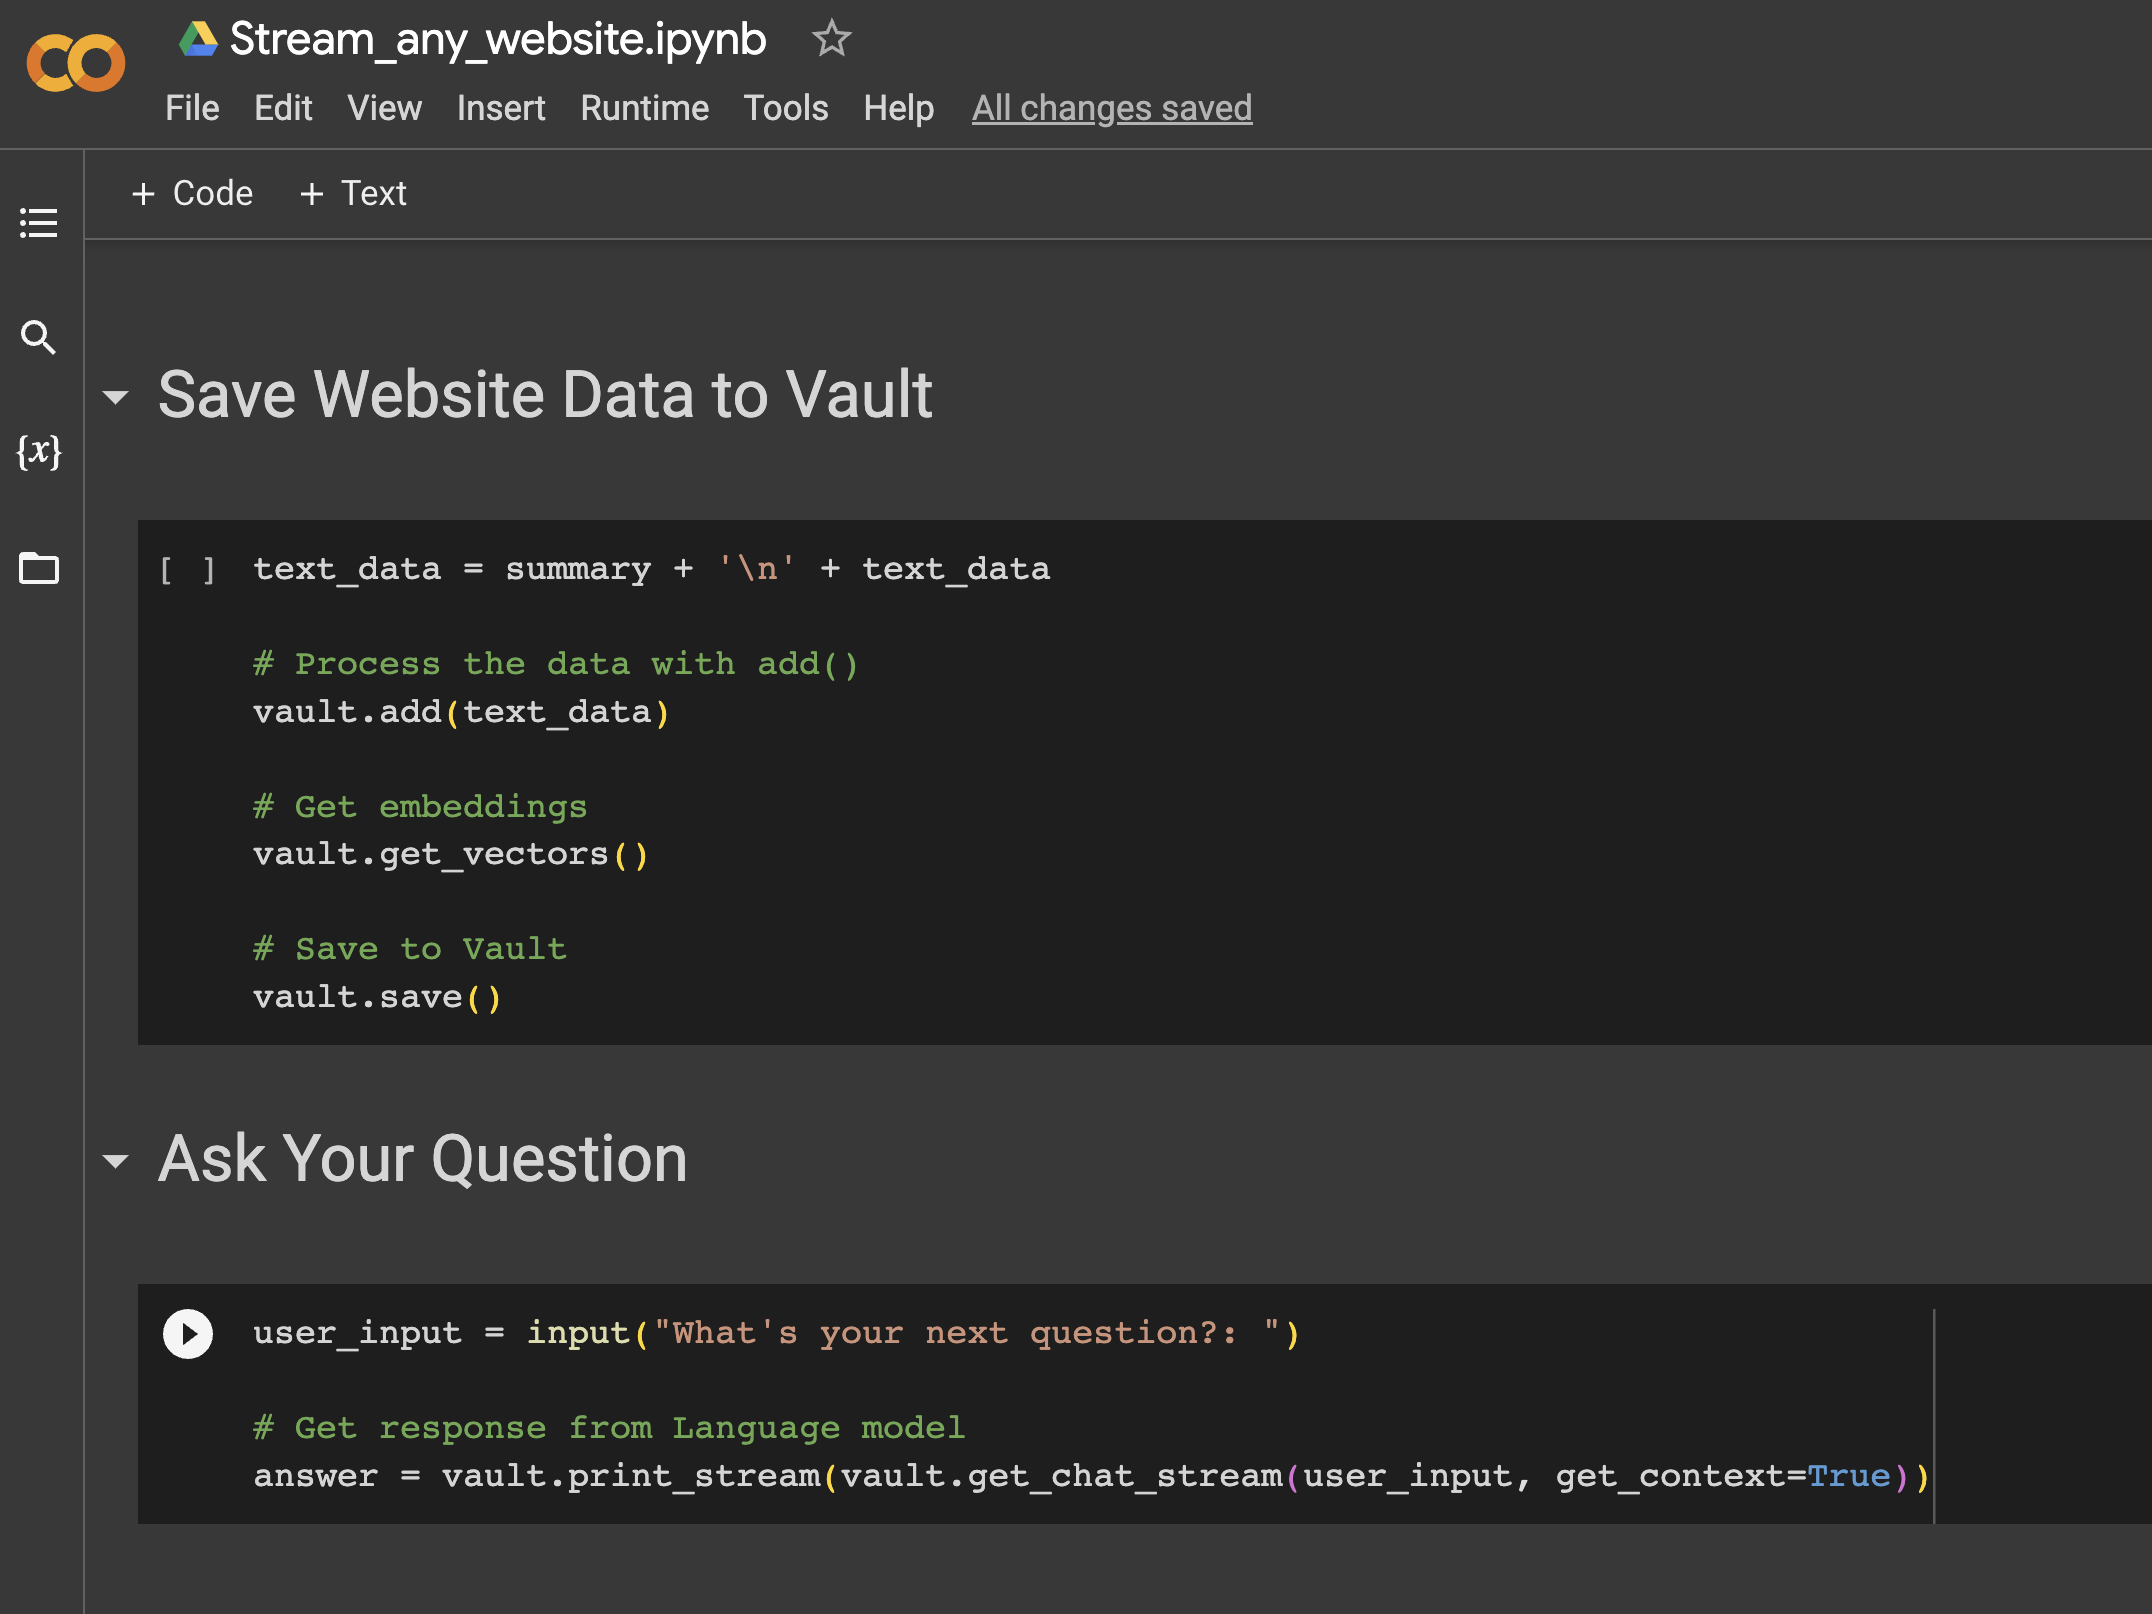Open the Tools menu
The image size is (2152, 1614).
[x=786, y=108]
